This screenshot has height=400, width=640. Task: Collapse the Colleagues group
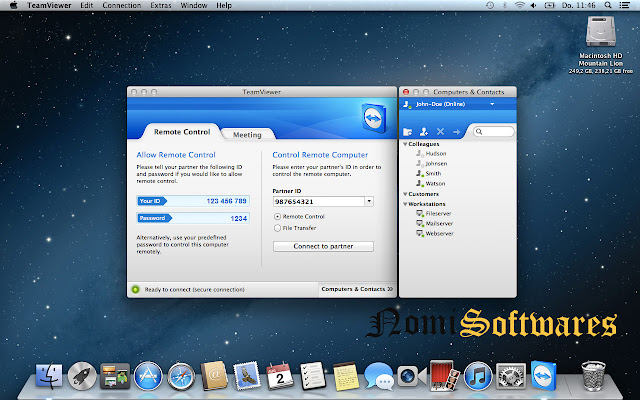click(405, 144)
